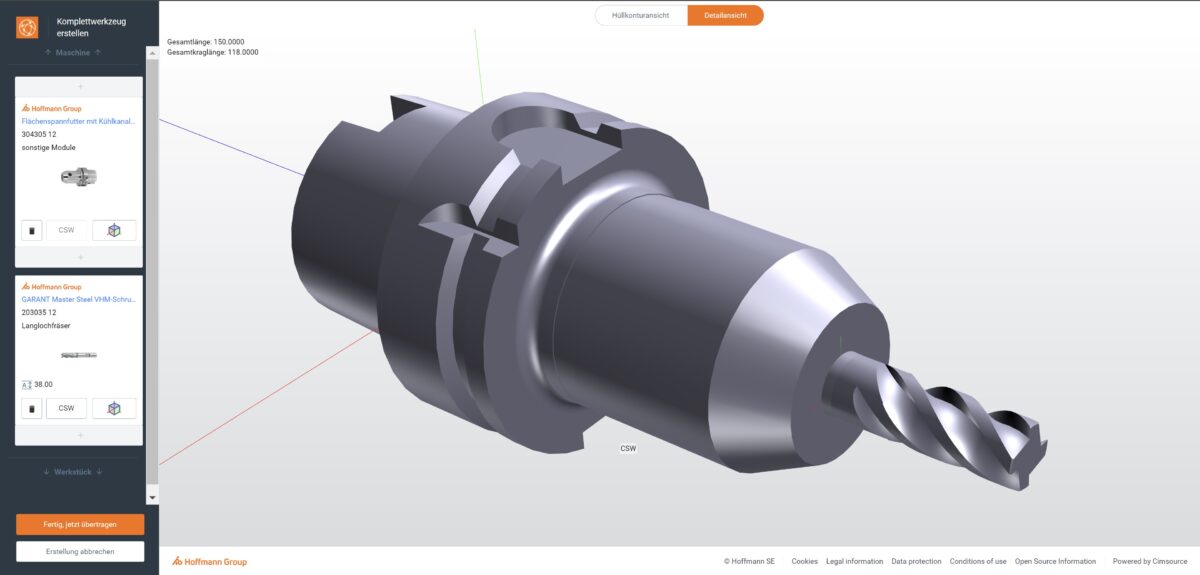This screenshot has width=1200, height=575.
Task: Click the length icon beside 38.00
Action: (x=26, y=384)
